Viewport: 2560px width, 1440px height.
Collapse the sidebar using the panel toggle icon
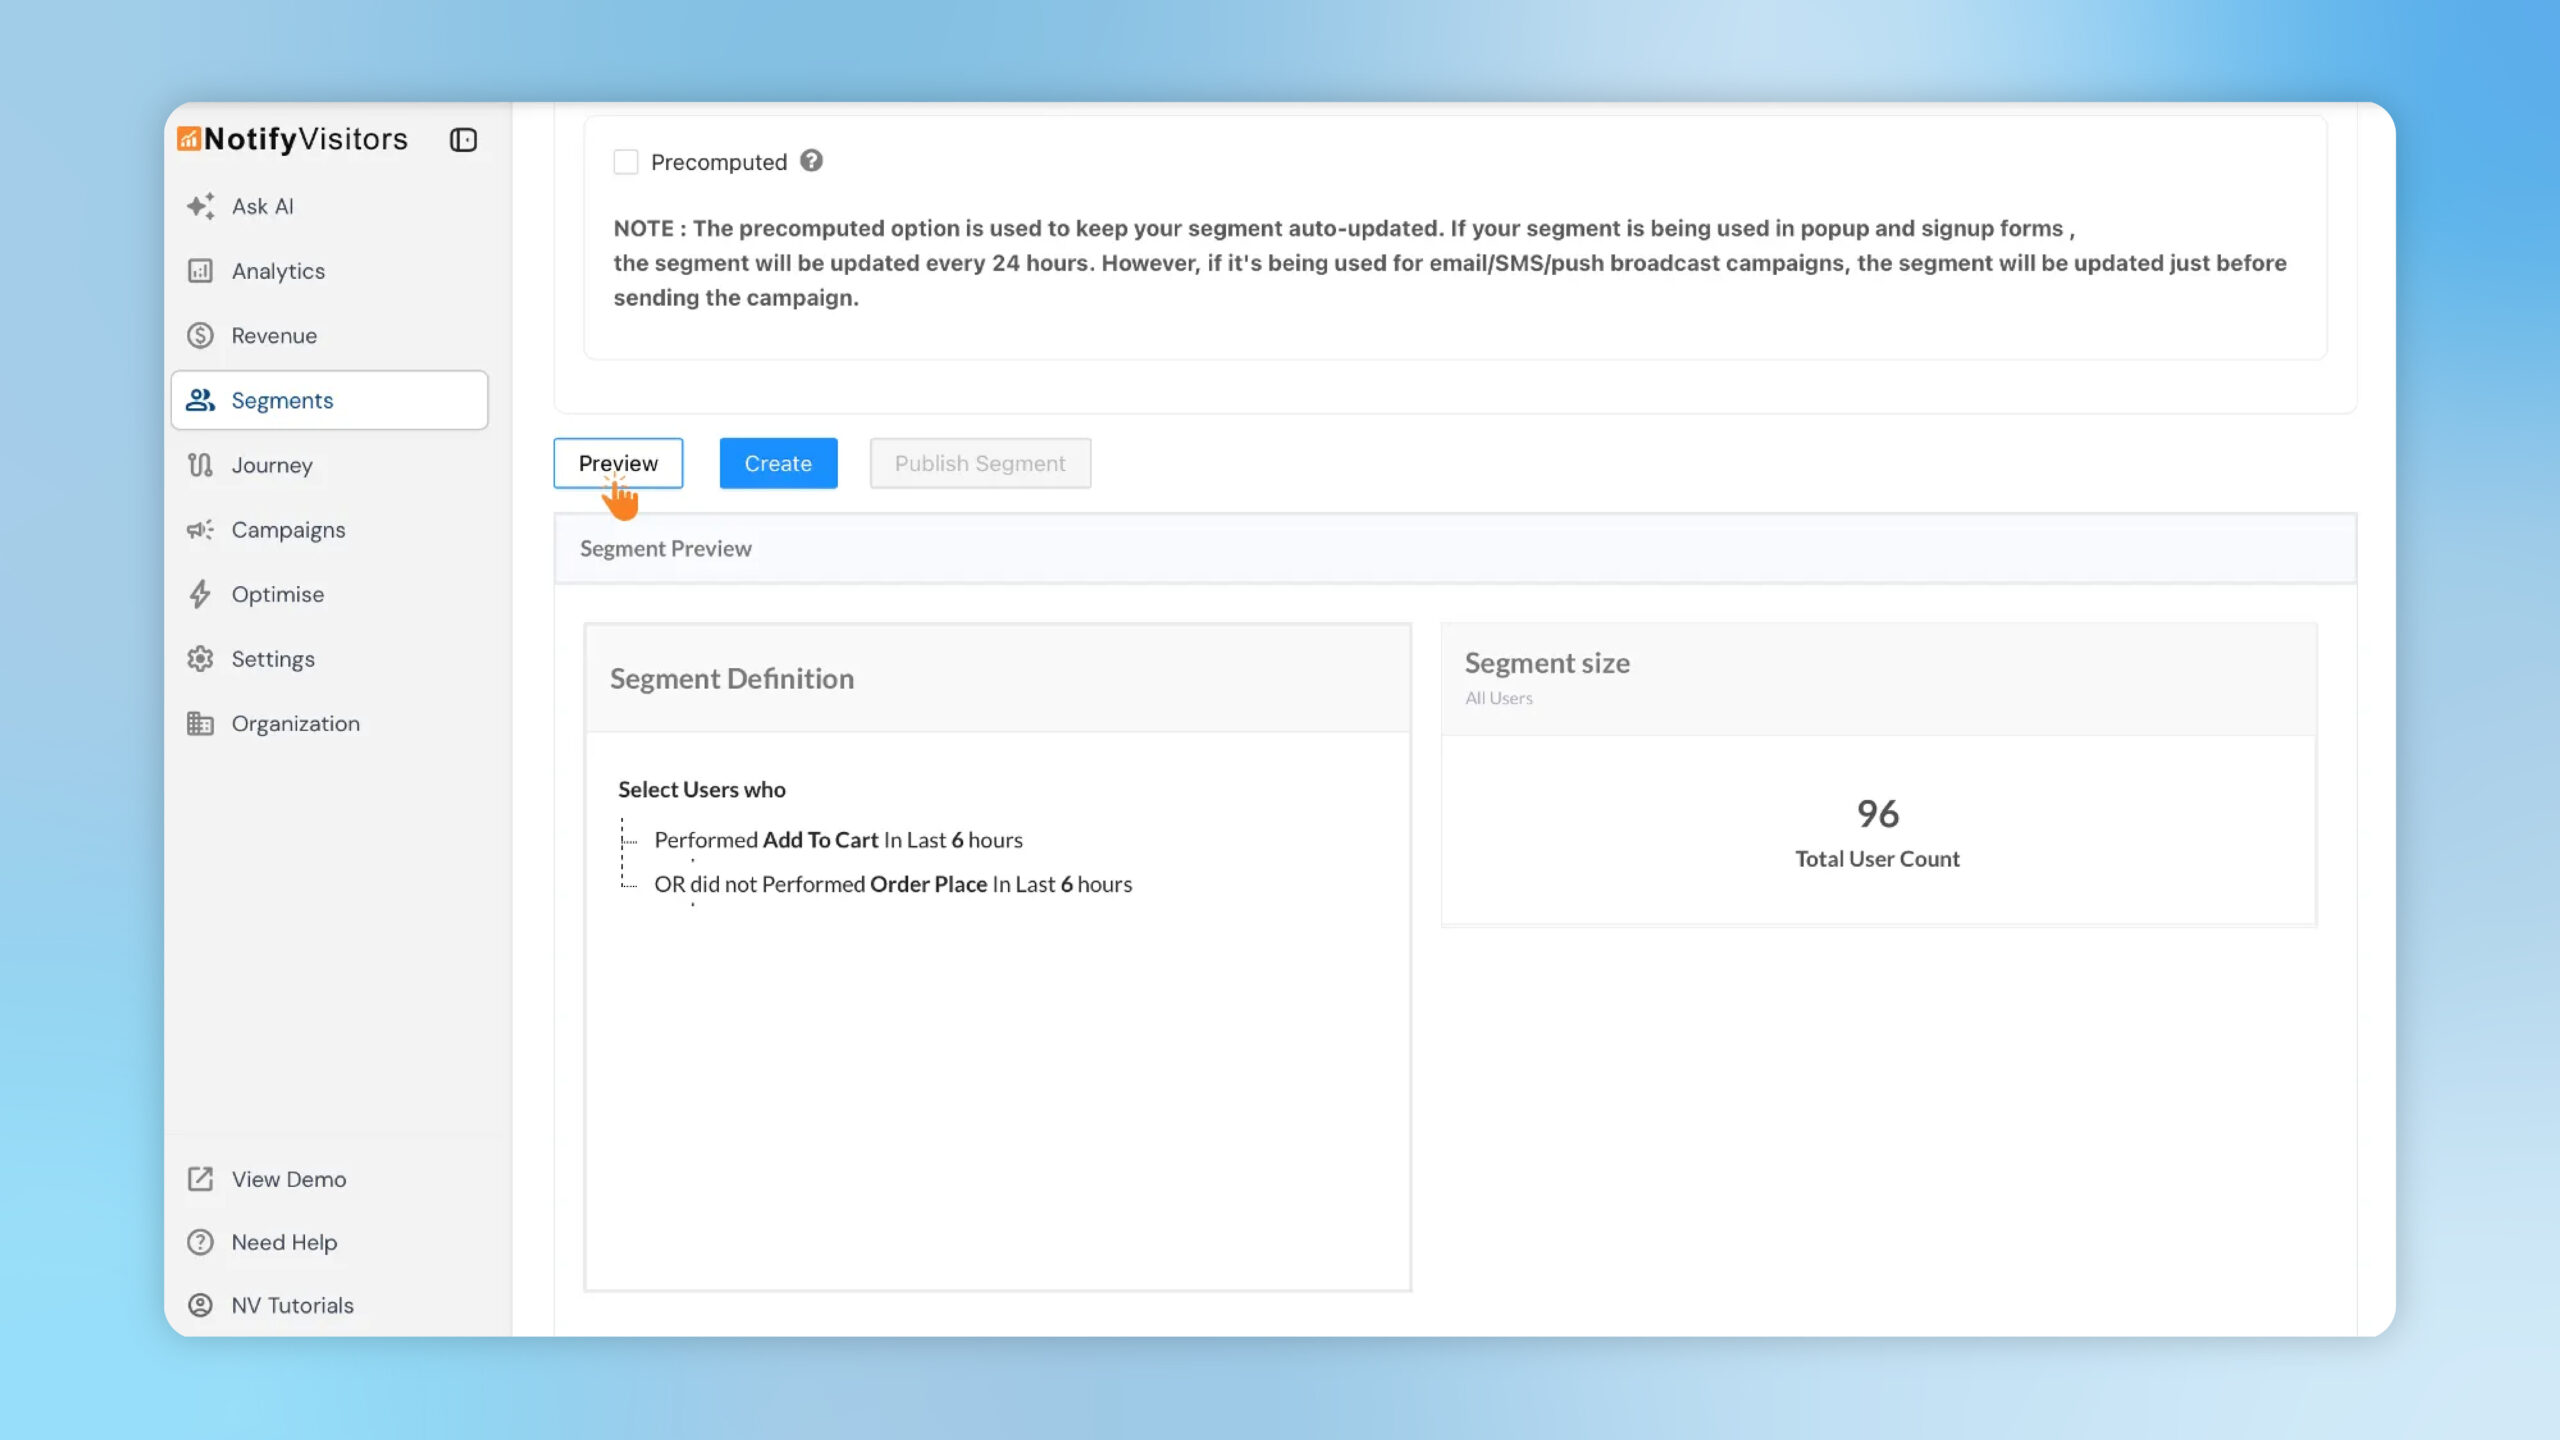(x=462, y=139)
